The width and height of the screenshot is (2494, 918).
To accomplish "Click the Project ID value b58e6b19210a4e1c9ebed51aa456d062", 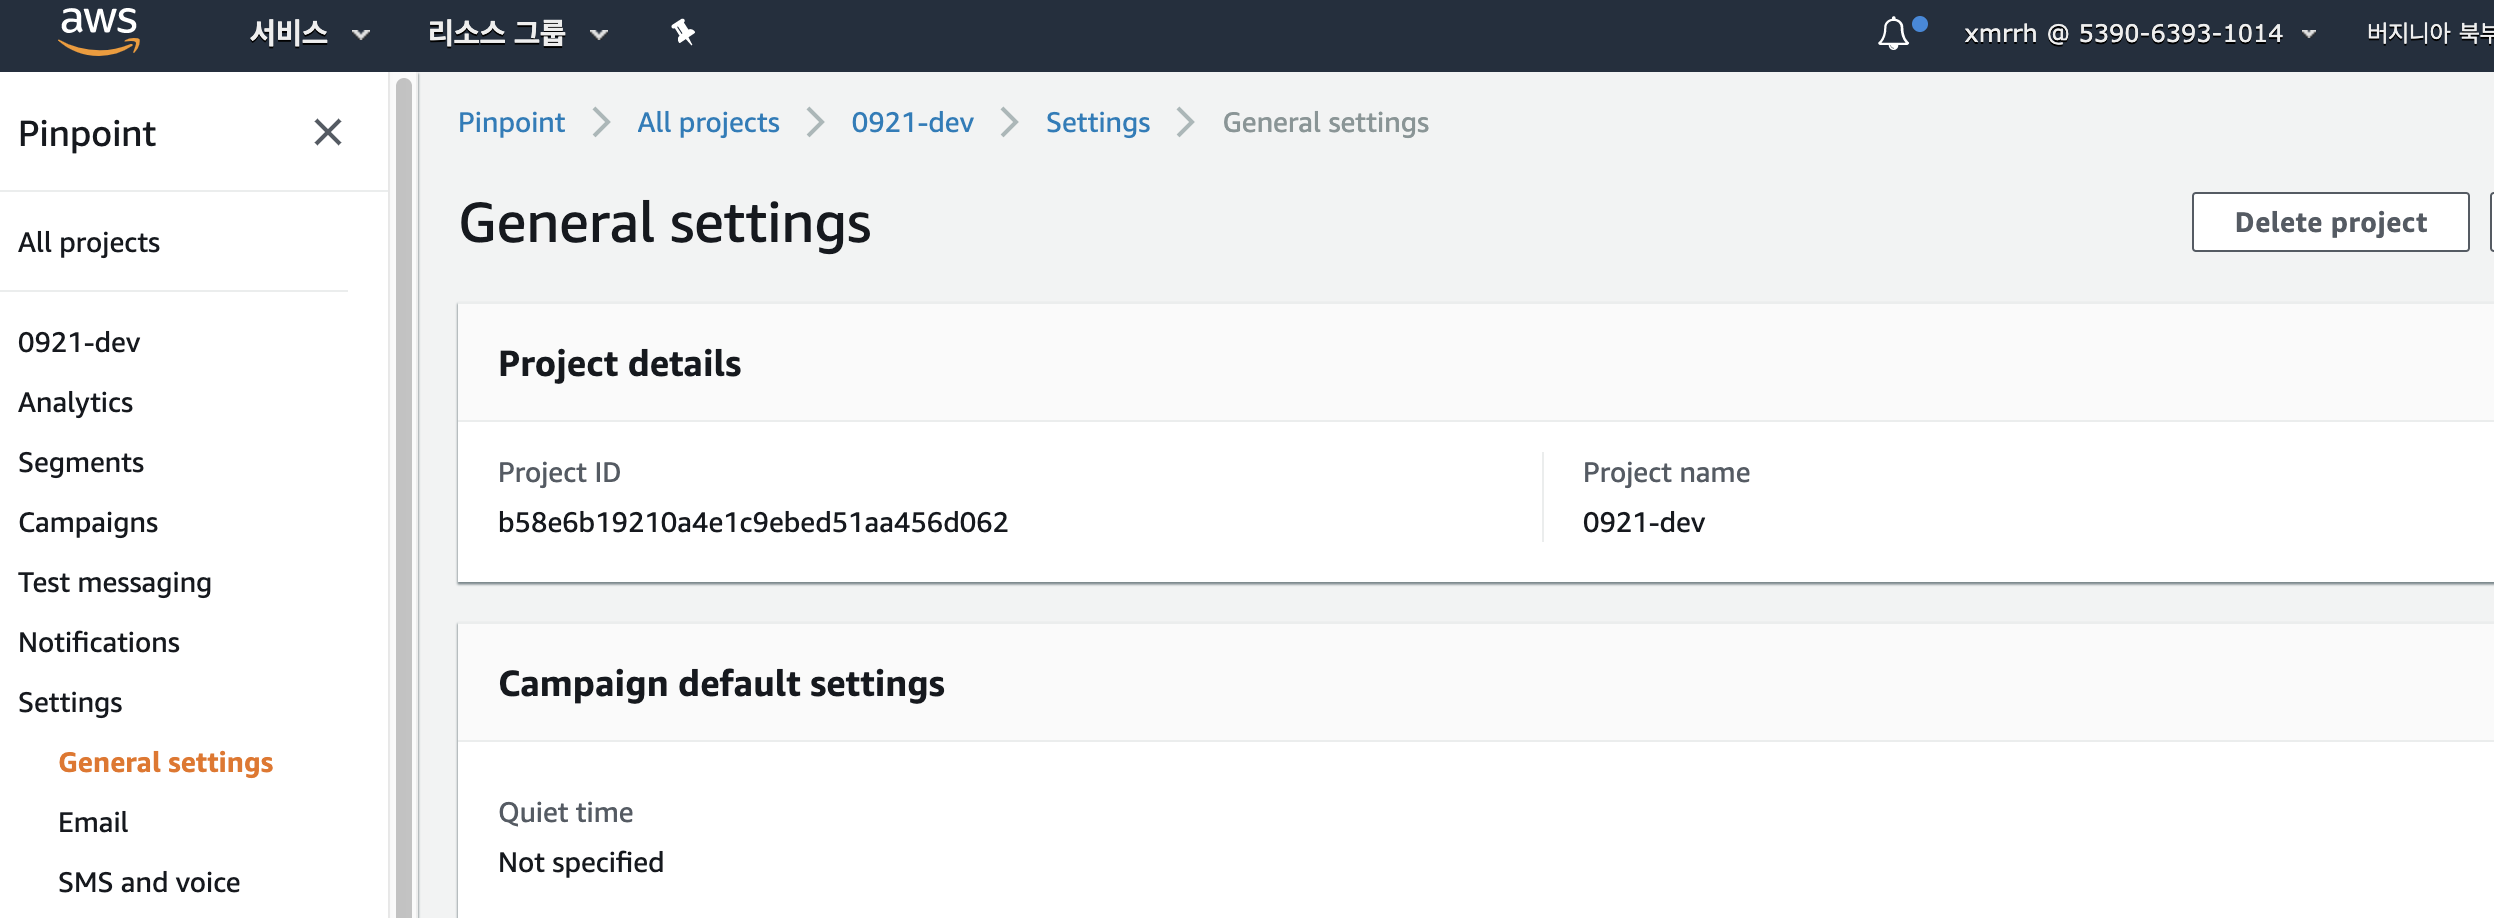I will point(753,522).
